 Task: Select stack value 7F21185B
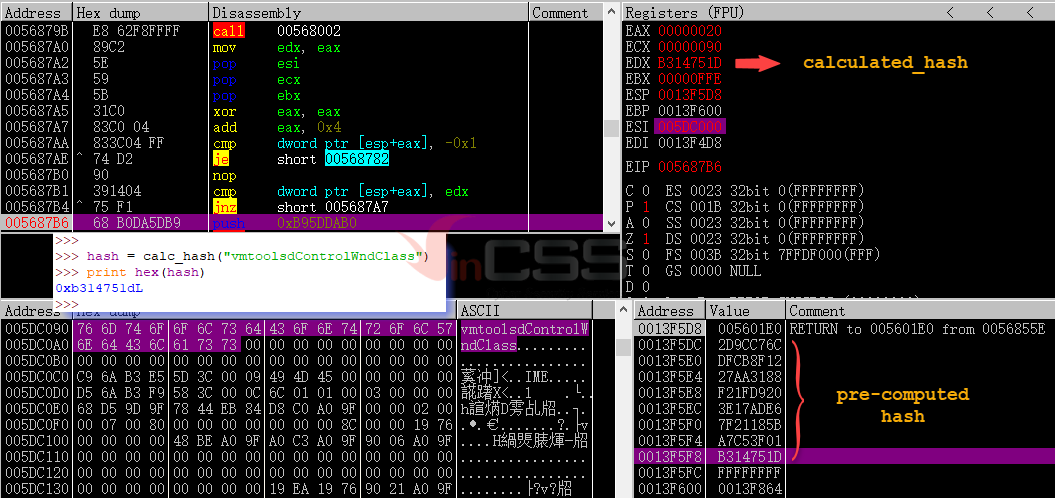[x=749, y=425]
